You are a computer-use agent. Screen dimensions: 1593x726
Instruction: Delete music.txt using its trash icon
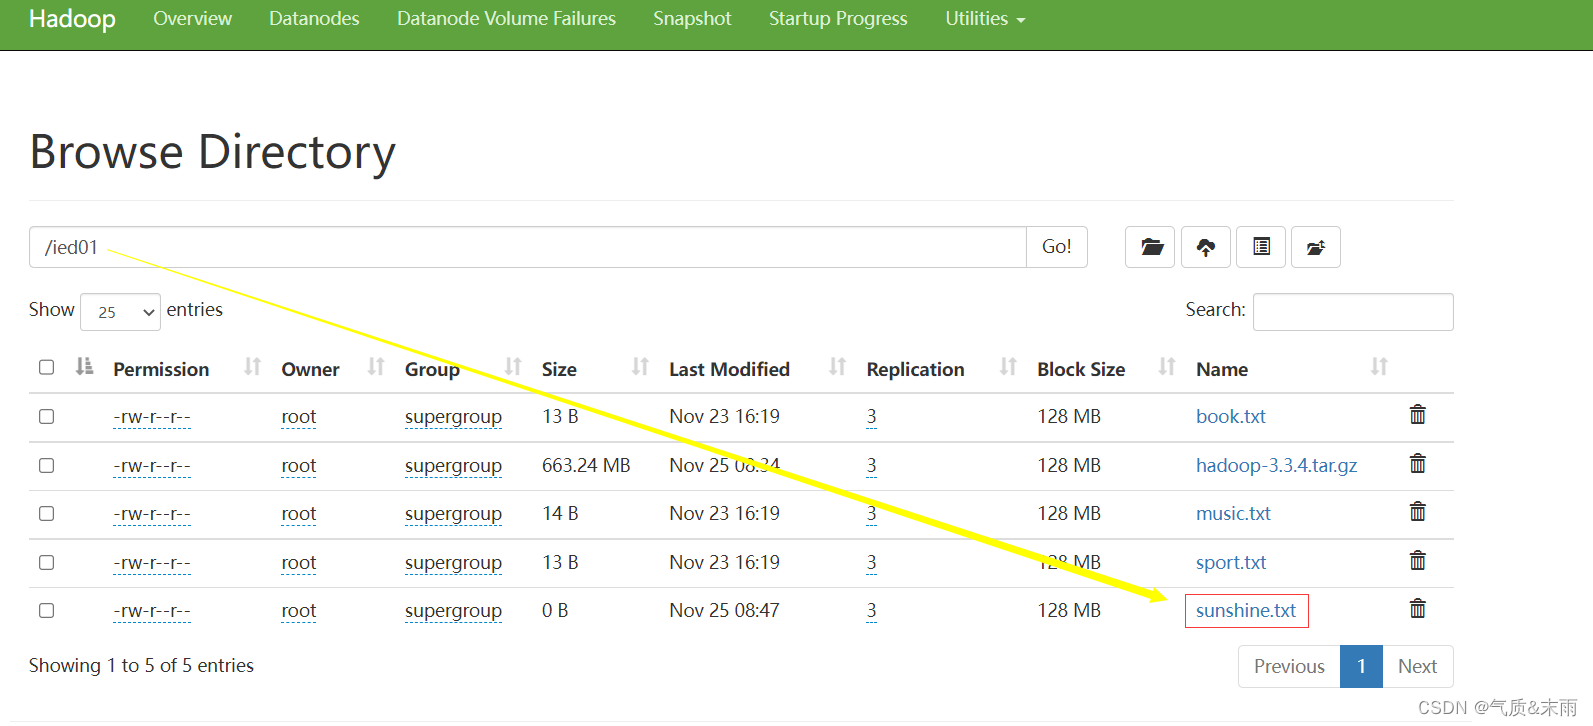click(1417, 512)
